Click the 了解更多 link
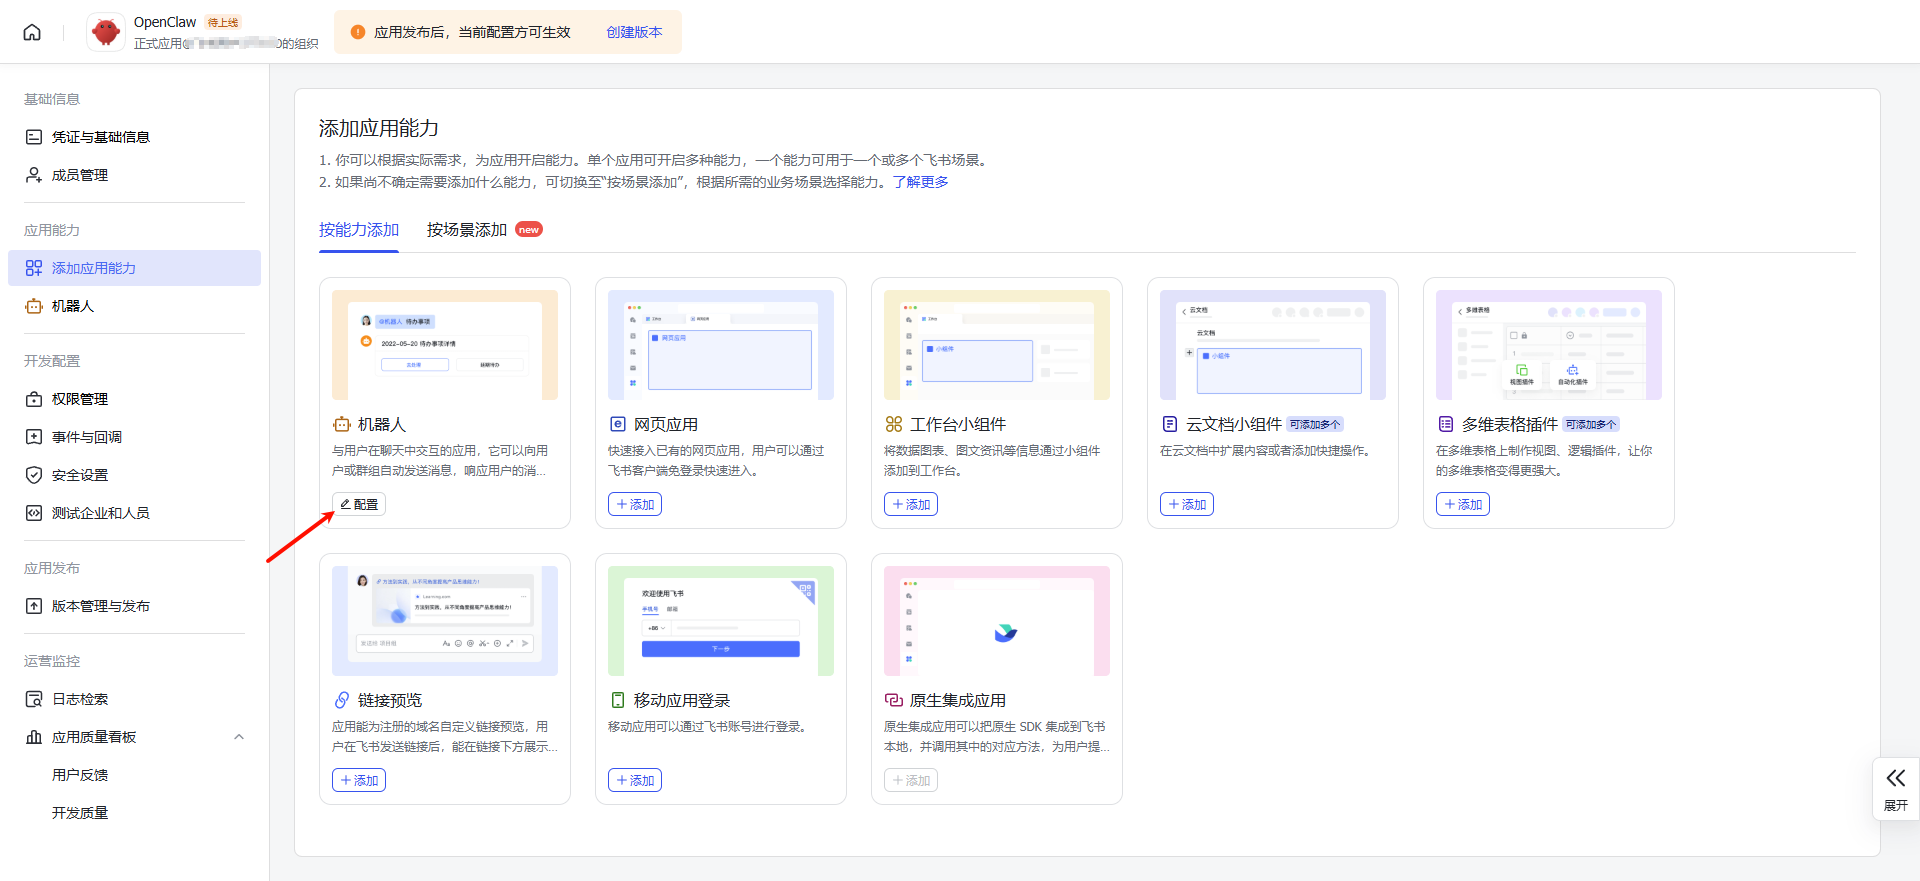This screenshot has height=881, width=1920. tap(921, 182)
